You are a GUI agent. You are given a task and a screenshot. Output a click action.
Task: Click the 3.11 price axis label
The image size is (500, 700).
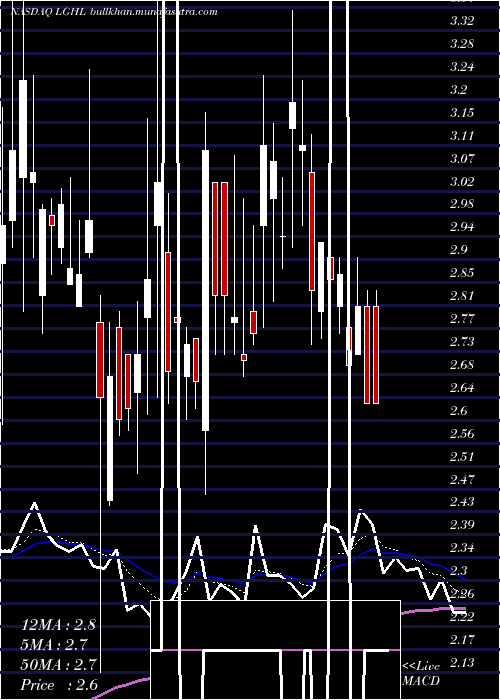[462, 135]
